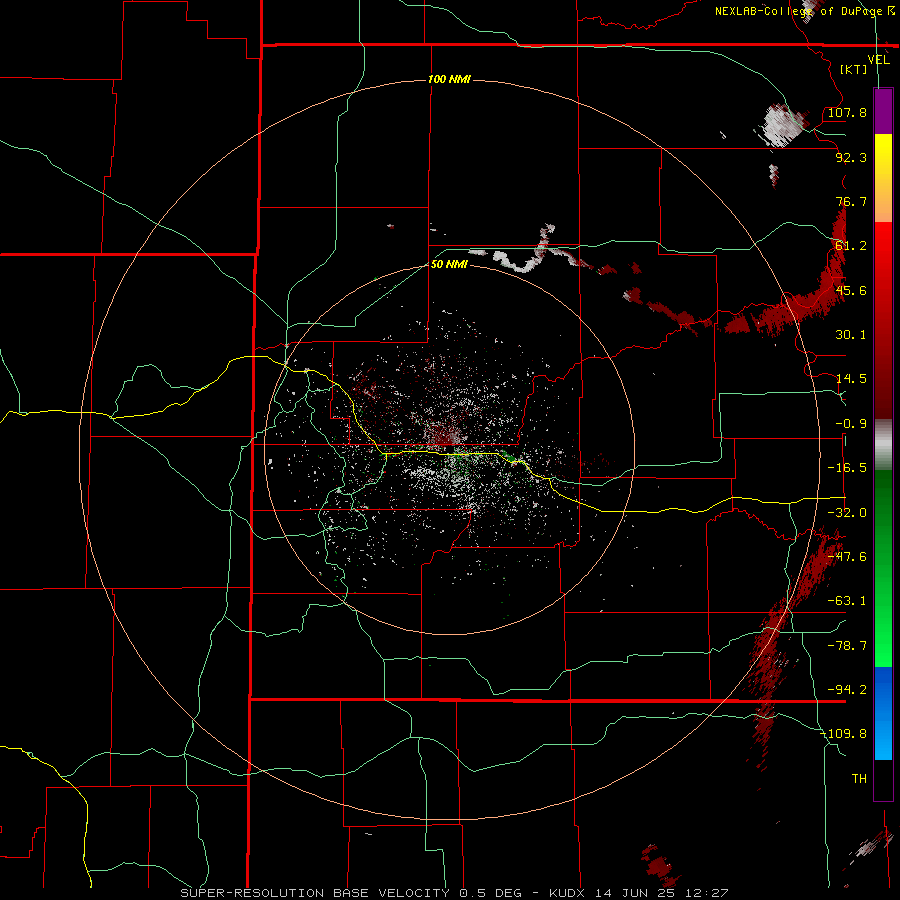The width and height of the screenshot is (900, 900).
Task: Click the 14.5 velocity scale value
Action: 851,379
